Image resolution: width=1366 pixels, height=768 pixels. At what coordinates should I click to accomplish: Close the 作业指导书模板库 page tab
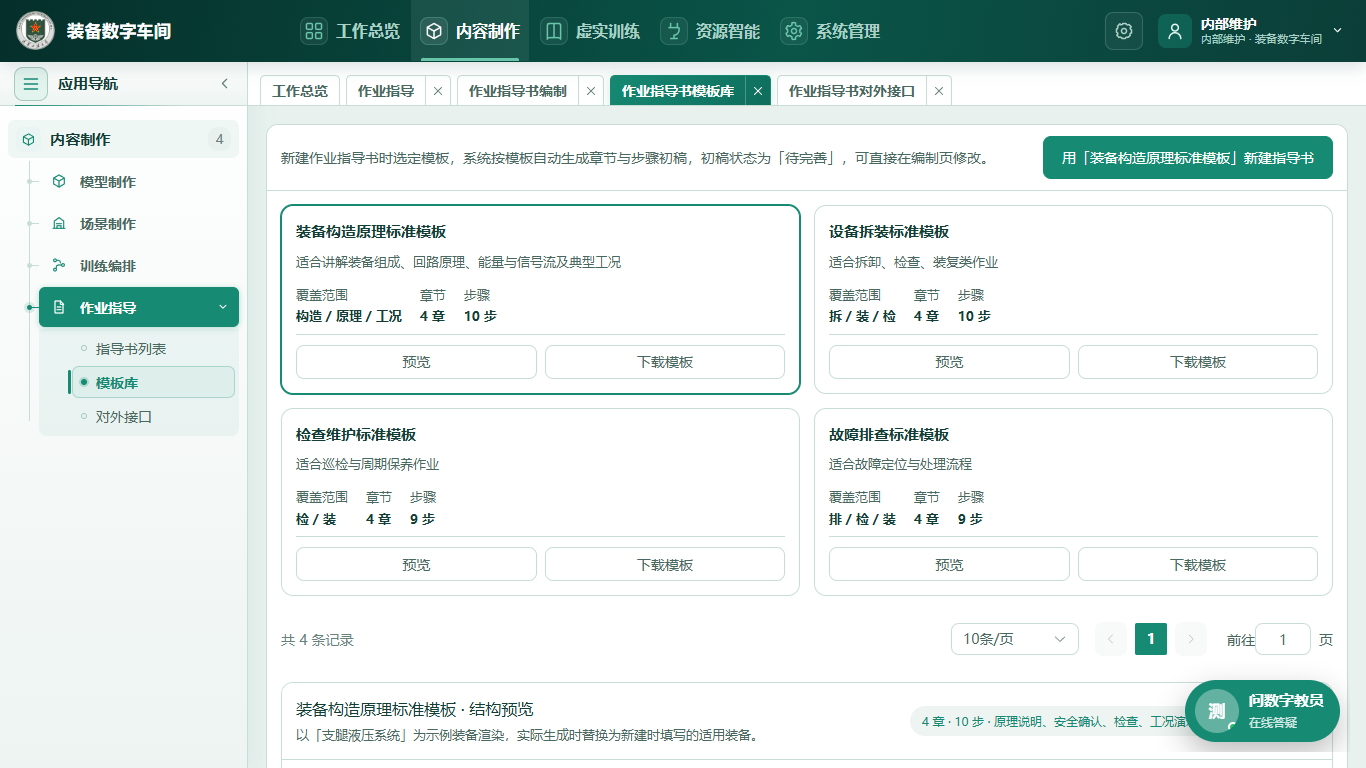[x=758, y=91]
